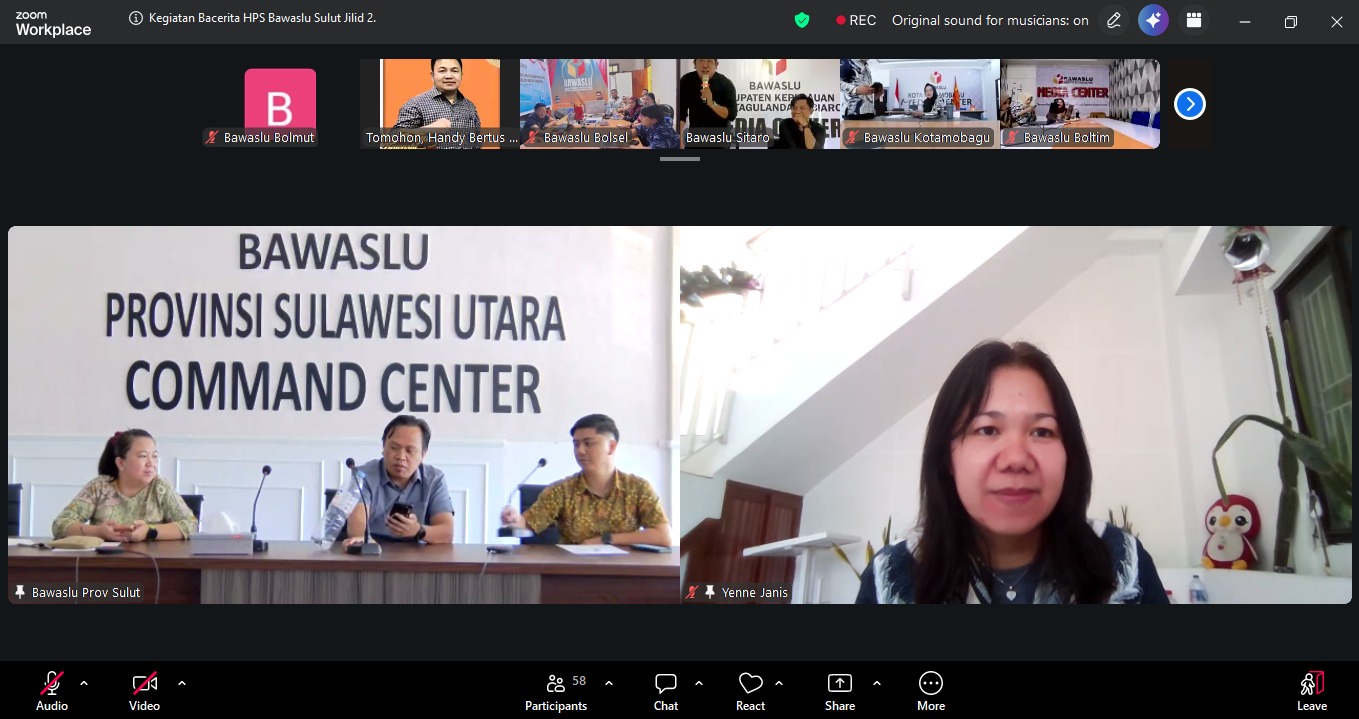The width and height of the screenshot is (1359, 719).
Task: Click the Bawaslu Prov Sulut main video
Action: (343, 415)
